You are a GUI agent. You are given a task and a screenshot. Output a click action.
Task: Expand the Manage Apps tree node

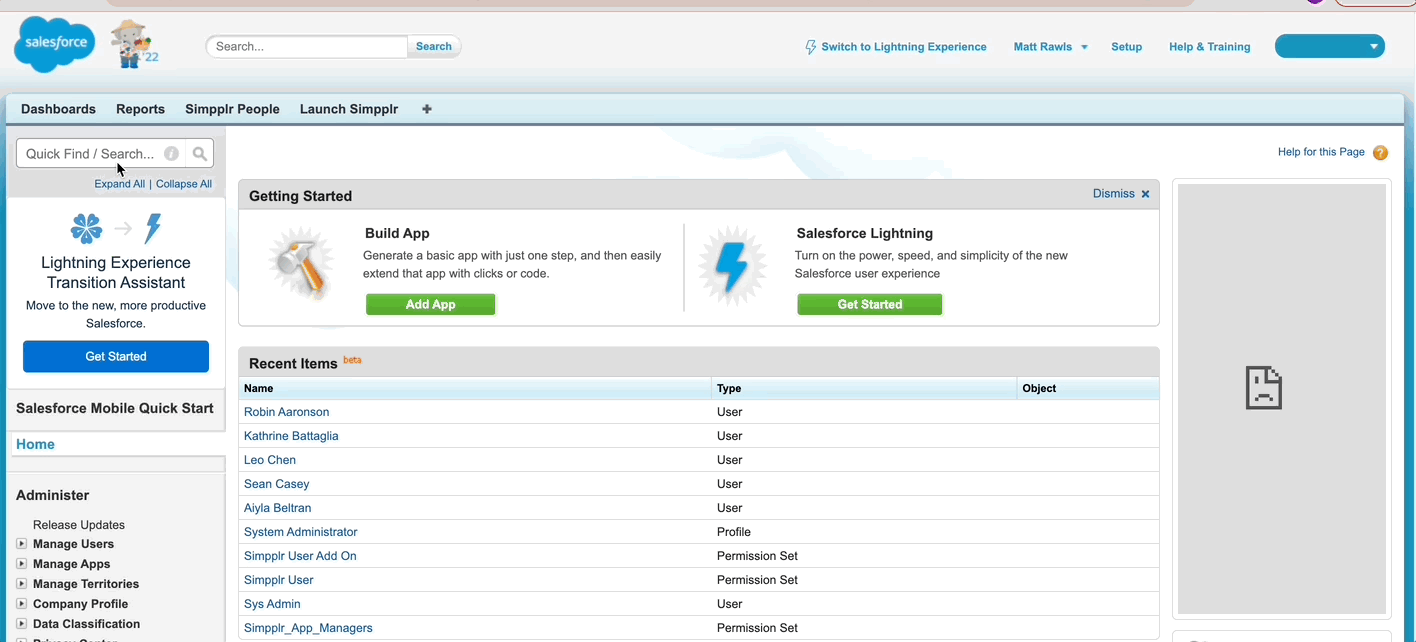pyautogui.click(x=21, y=564)
